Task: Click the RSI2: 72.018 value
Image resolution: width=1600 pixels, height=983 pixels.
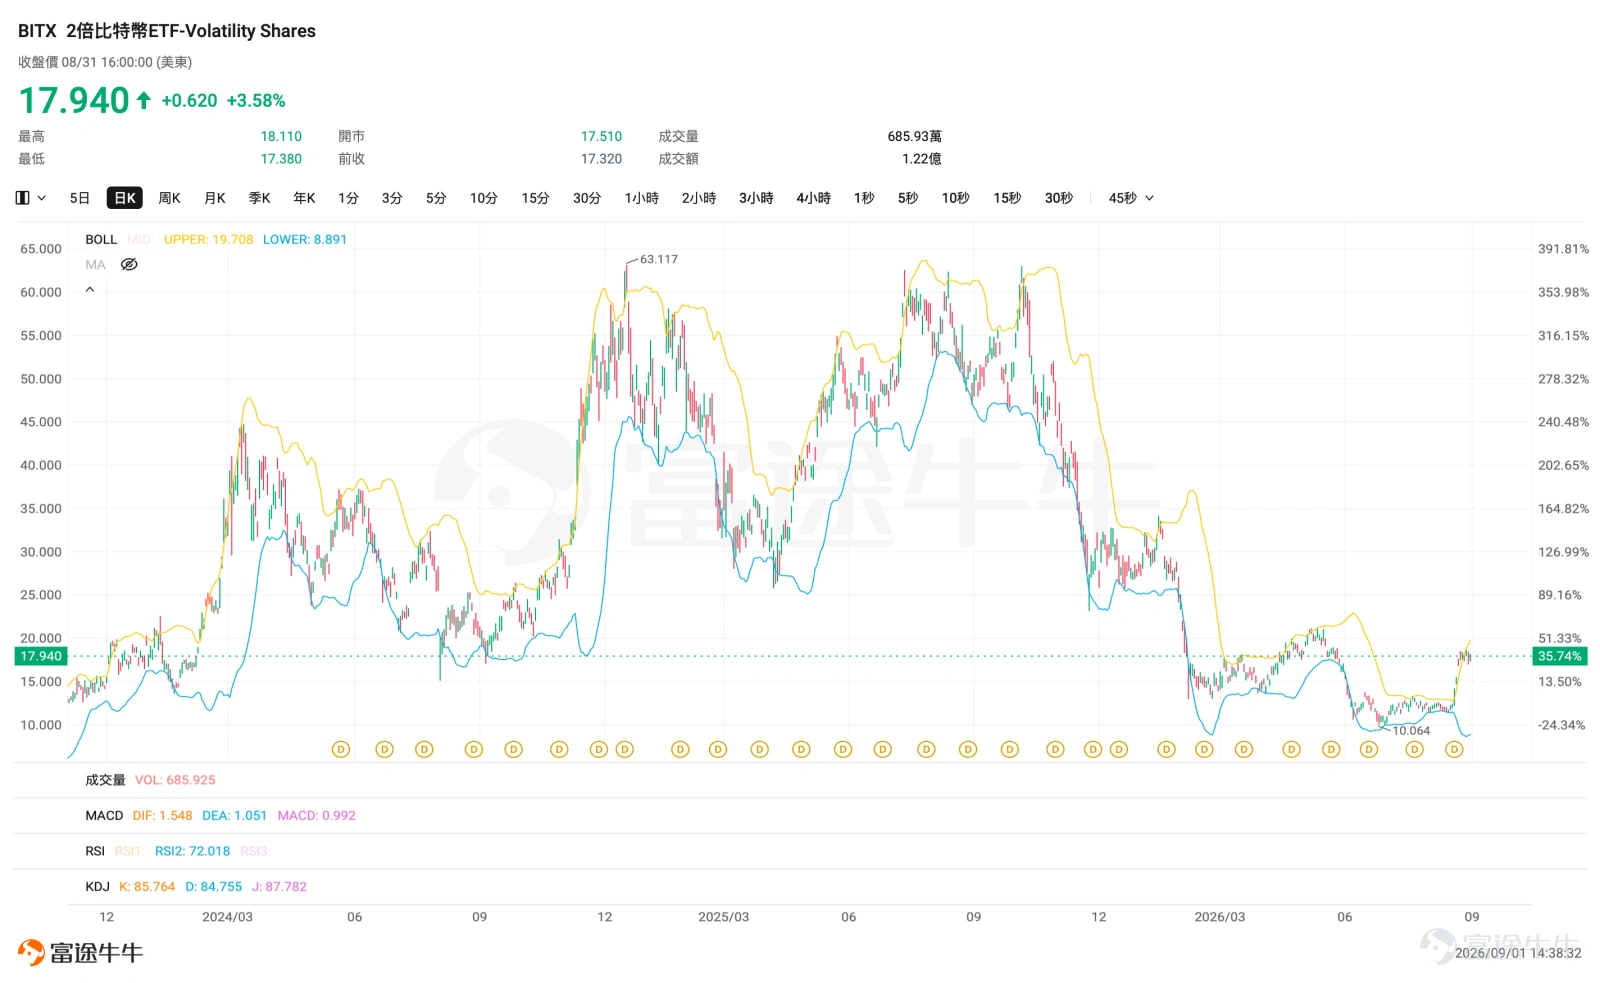Action: click(192, 851)
